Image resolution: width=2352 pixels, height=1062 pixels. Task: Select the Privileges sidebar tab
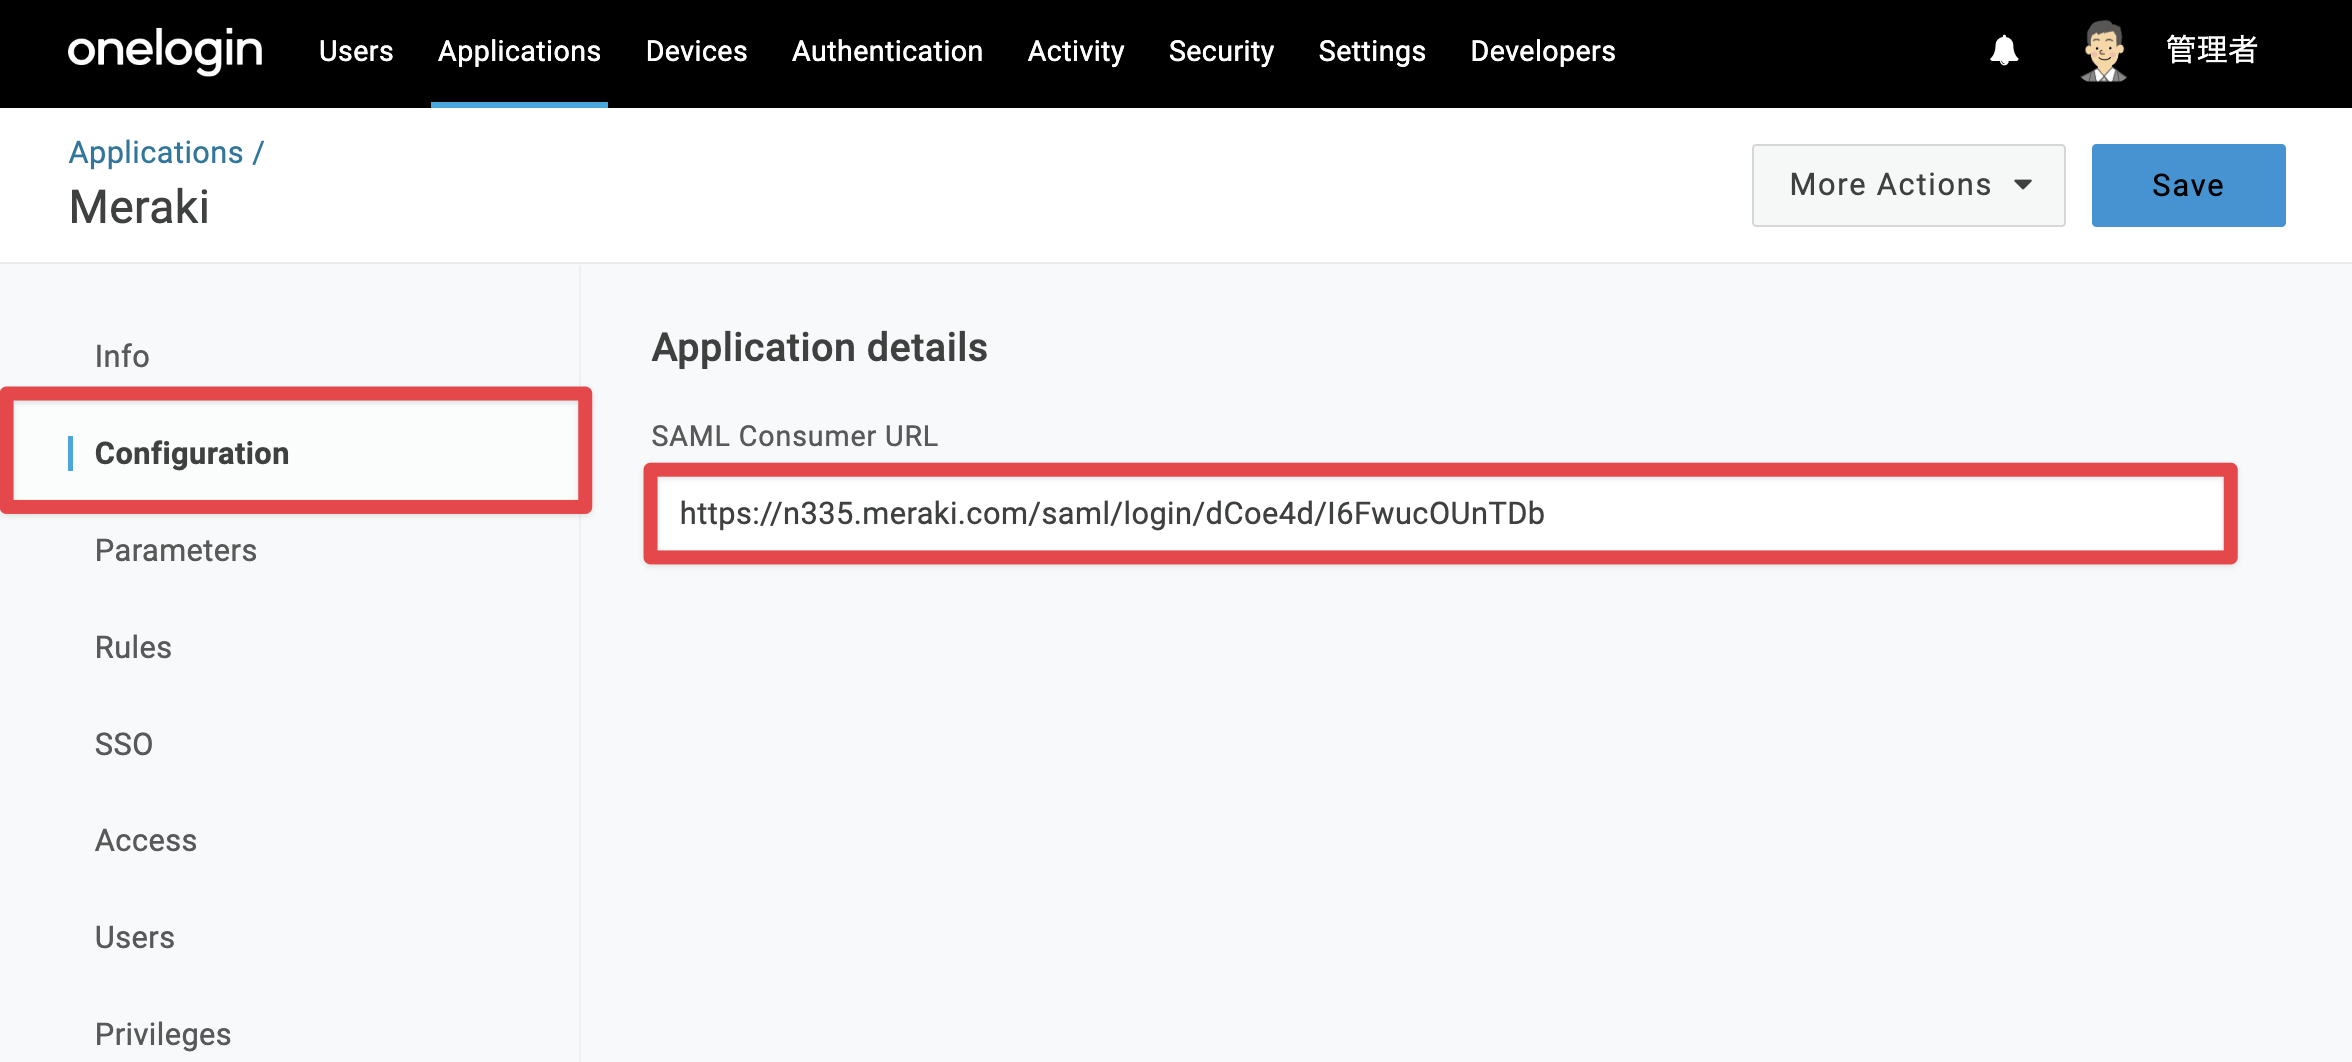click(163, 1034)
